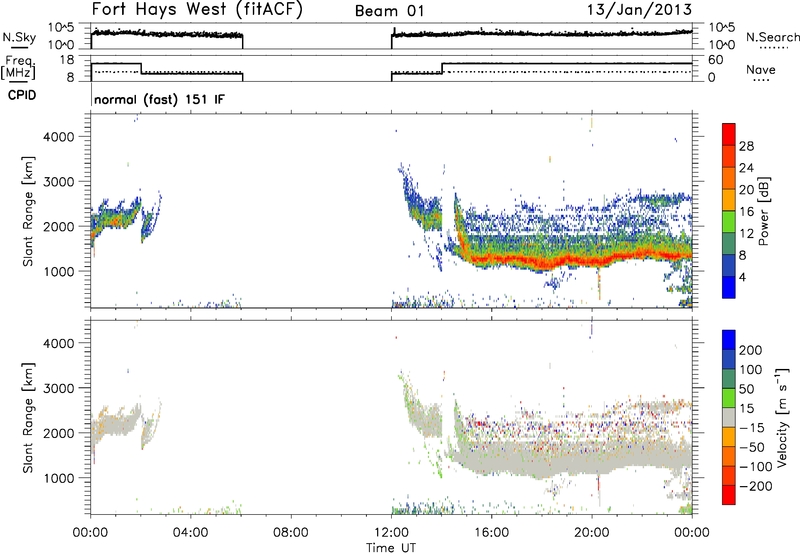Click the "CPID" row label
800x554 pixels.
click(22, 95)
